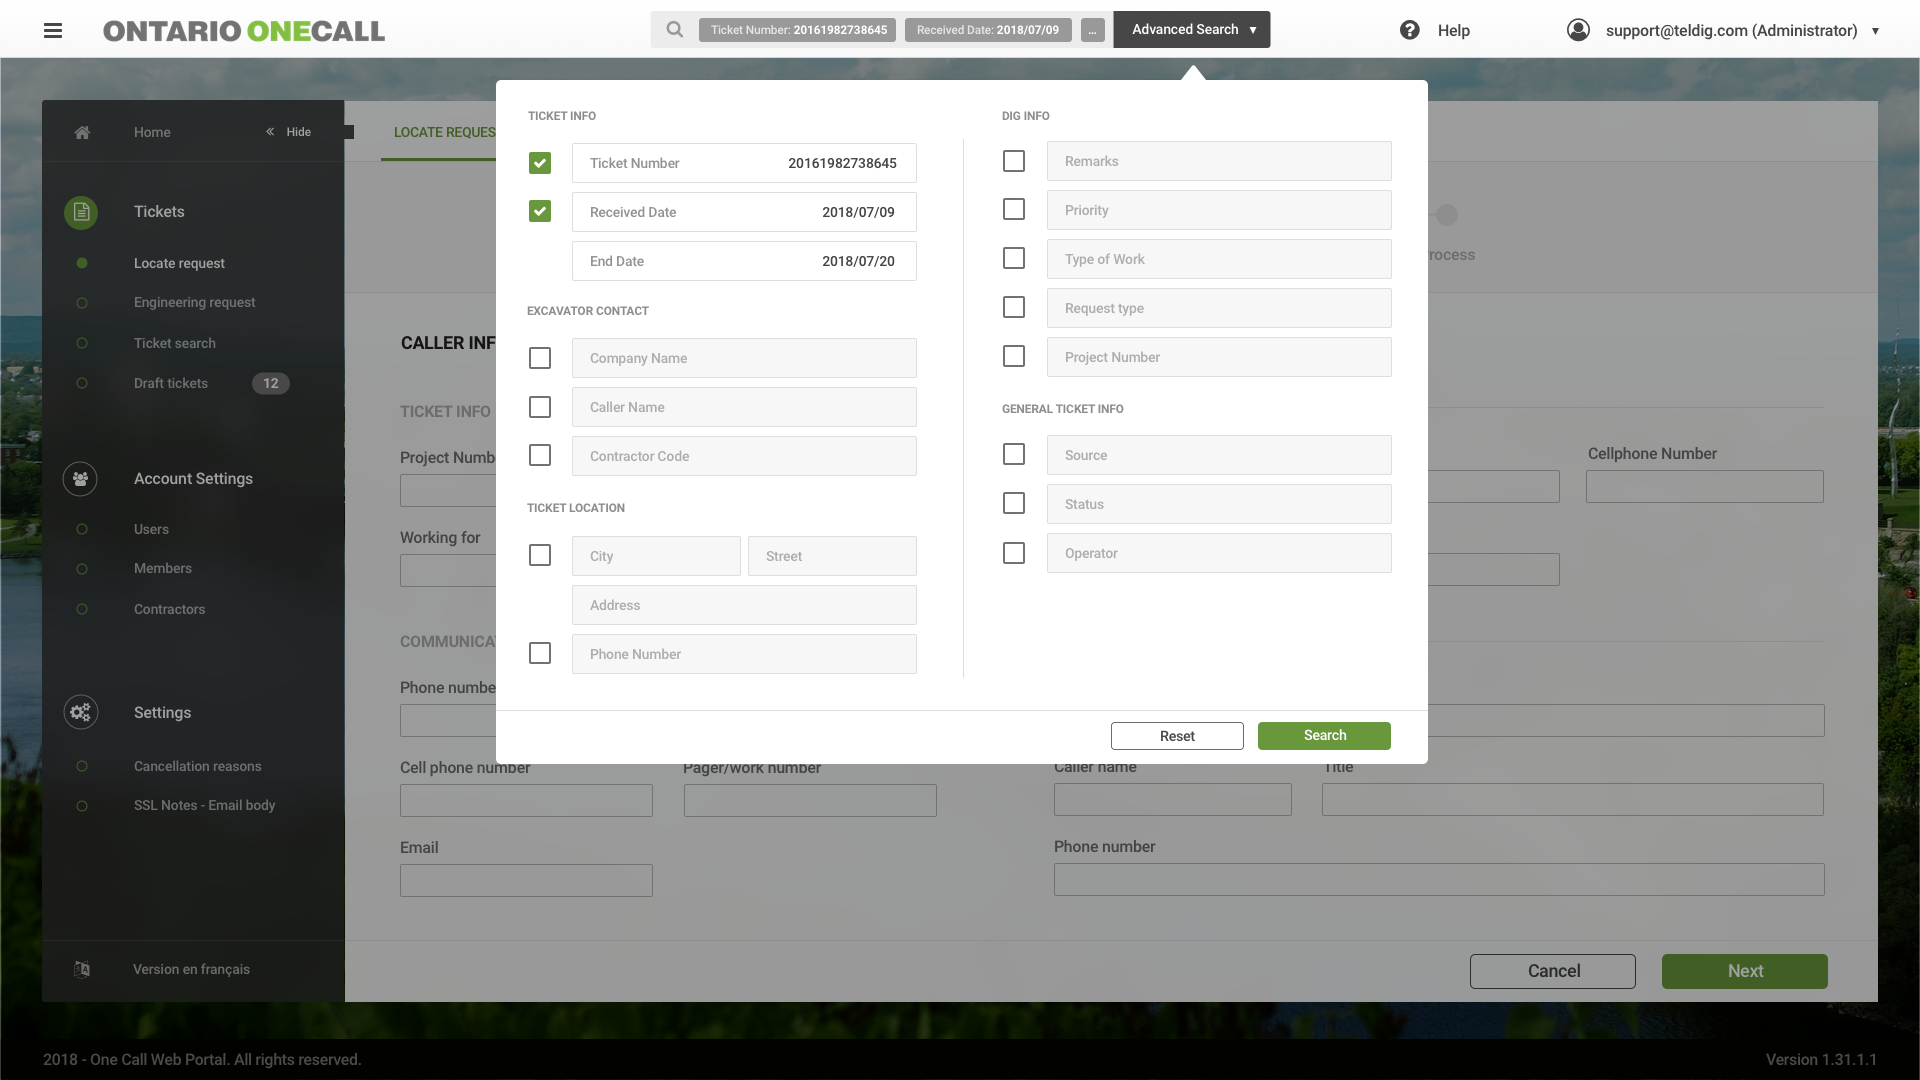
Task: Click the user account avatar icon
Action: pyautogui.click(x=1578, y=30)
